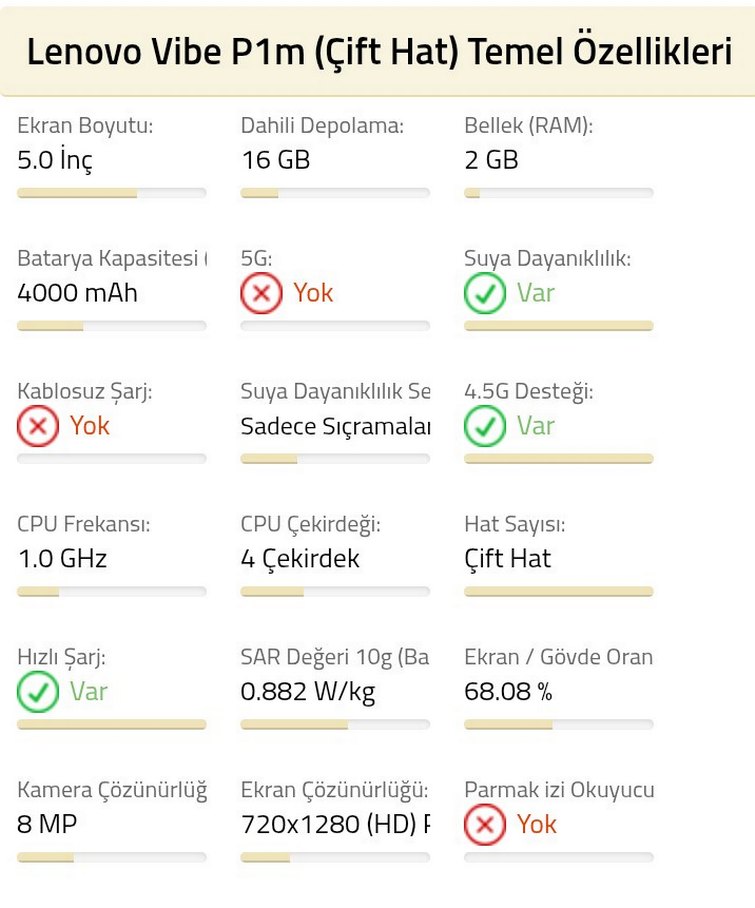Click the Ekran Boyutu progress bar

pyautogui.click(x=112, y=193)
